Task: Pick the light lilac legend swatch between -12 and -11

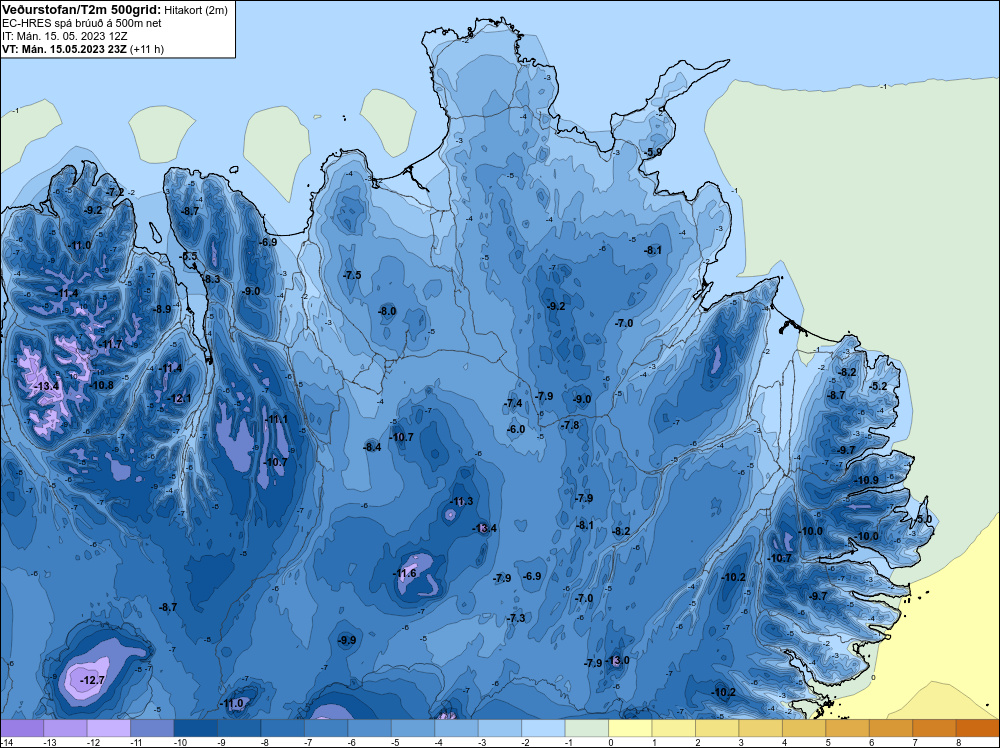Action: click(x=108, y=728)
